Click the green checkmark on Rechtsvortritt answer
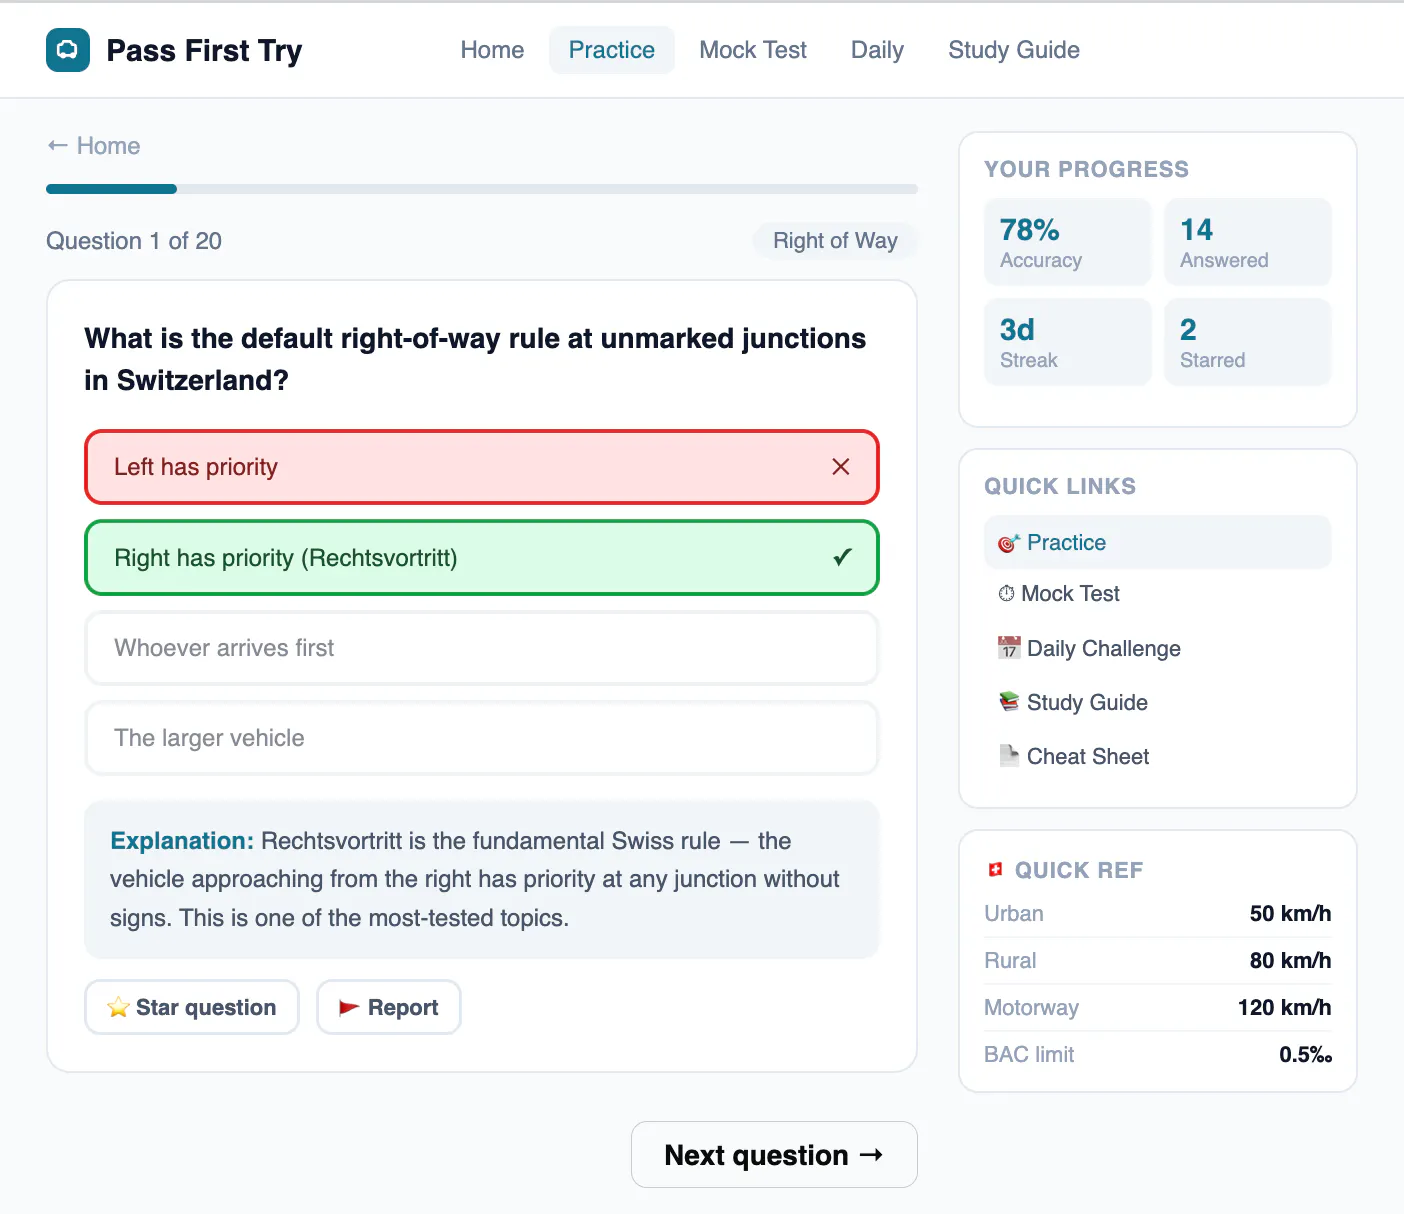 843,557
